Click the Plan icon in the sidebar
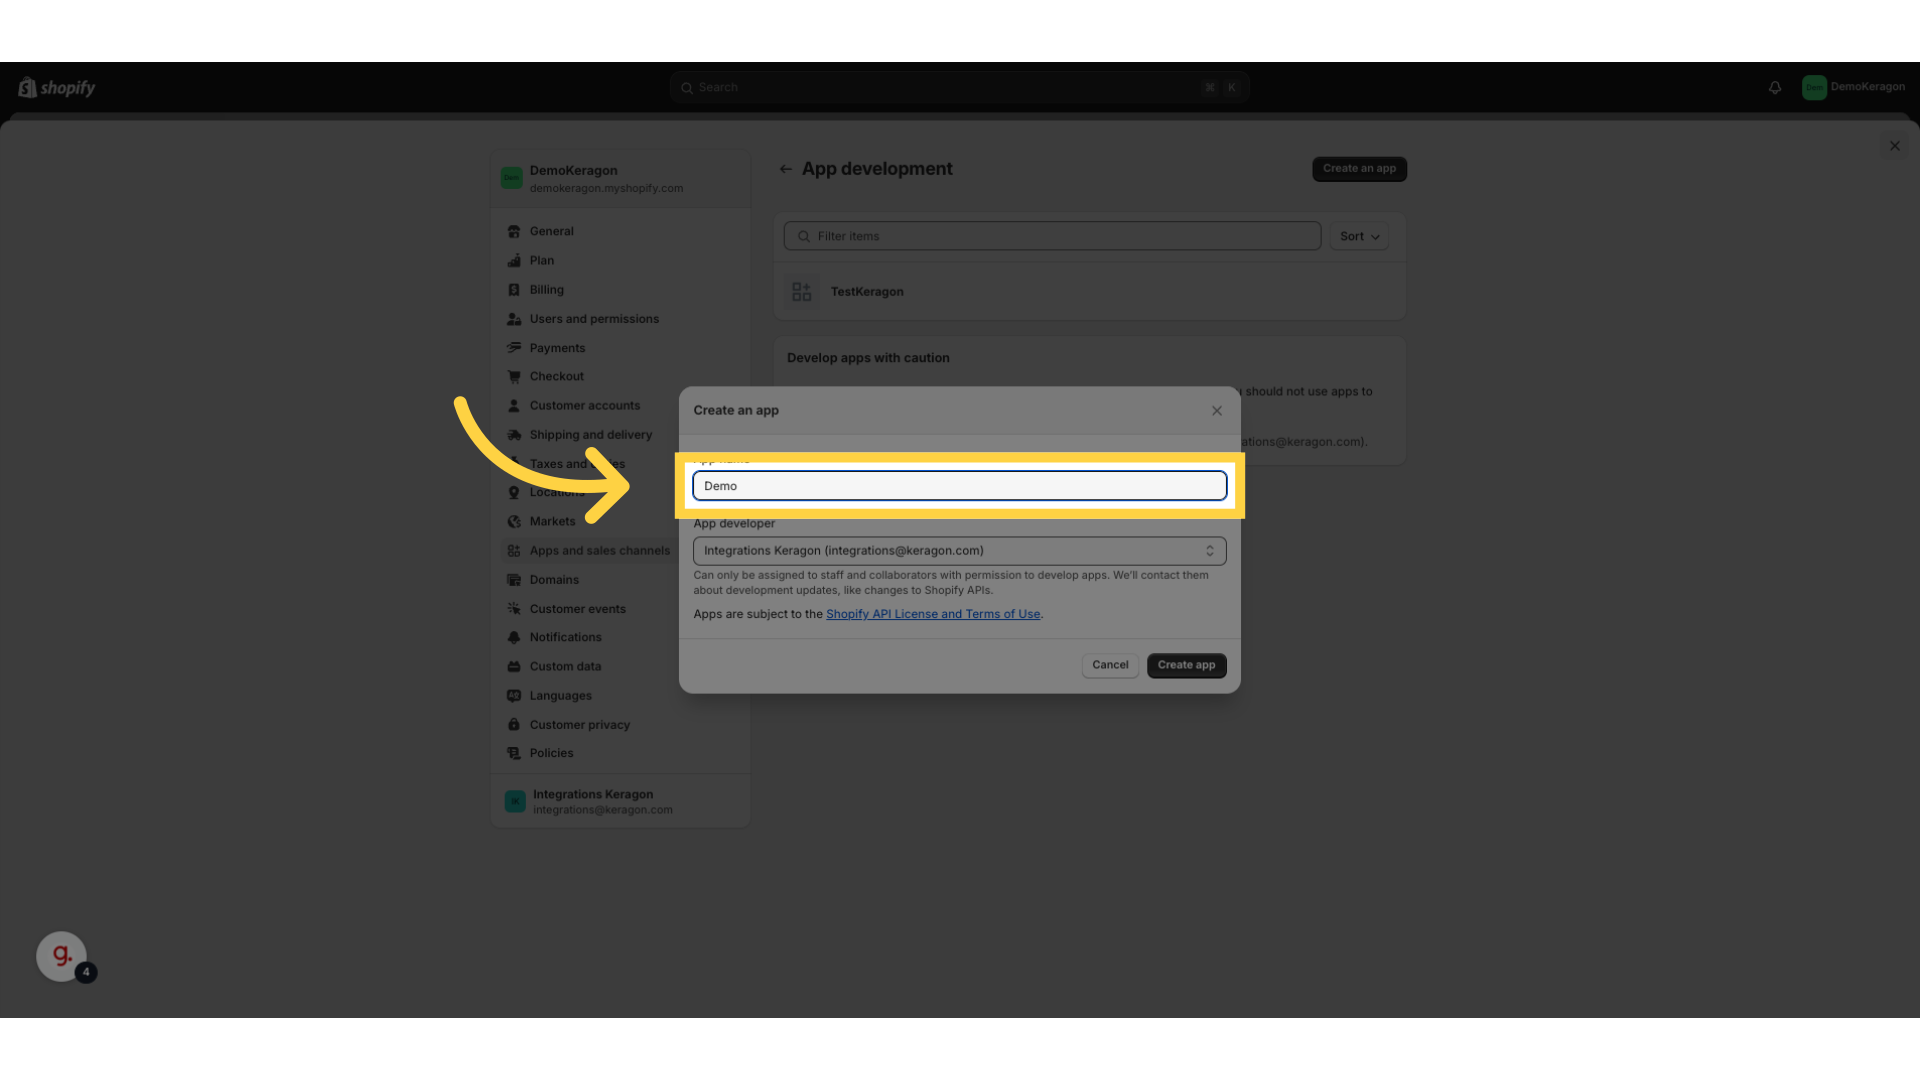 (x=514, y=261)
